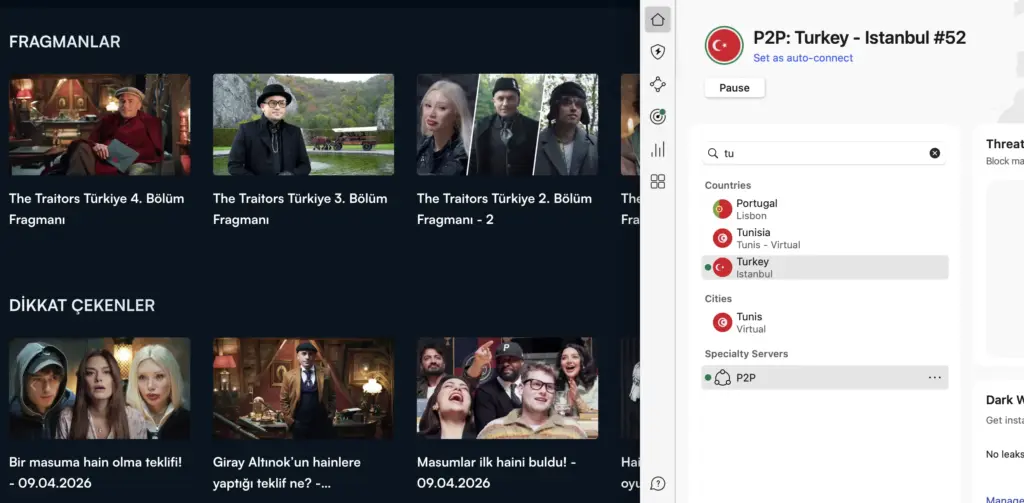Image resolution: width=1024 pixels, height=503 pixels.
Task: Click Set as auto-connect link
Action: coord(803,58)
